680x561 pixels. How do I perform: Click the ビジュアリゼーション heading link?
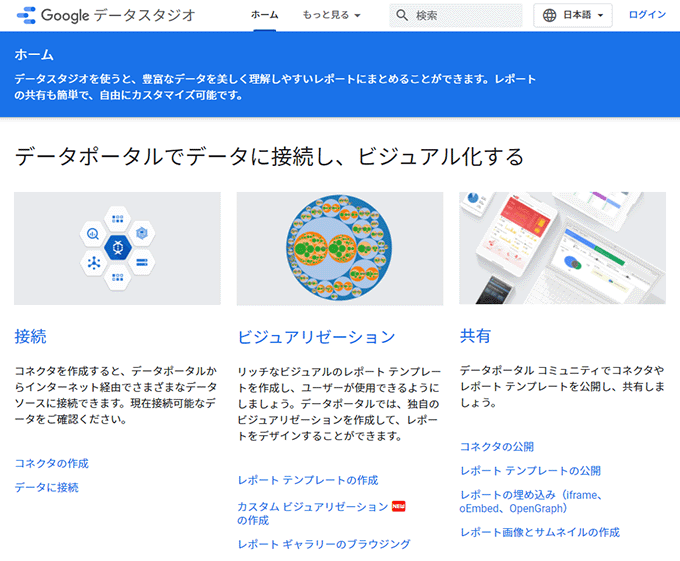pos(317,337)
